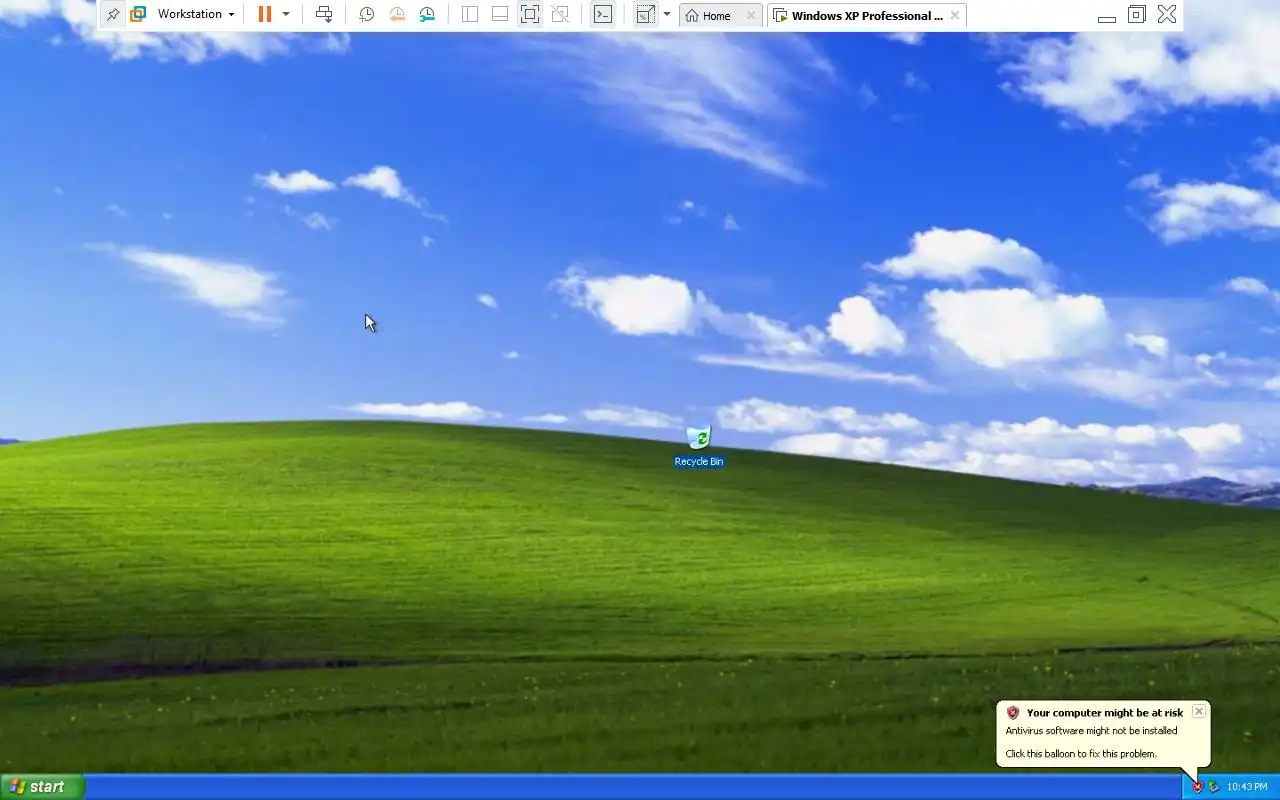Dismiss the security warning balloon
Screen dimensions: 1280x800
pyautogui.click(x=1199, y=711)
